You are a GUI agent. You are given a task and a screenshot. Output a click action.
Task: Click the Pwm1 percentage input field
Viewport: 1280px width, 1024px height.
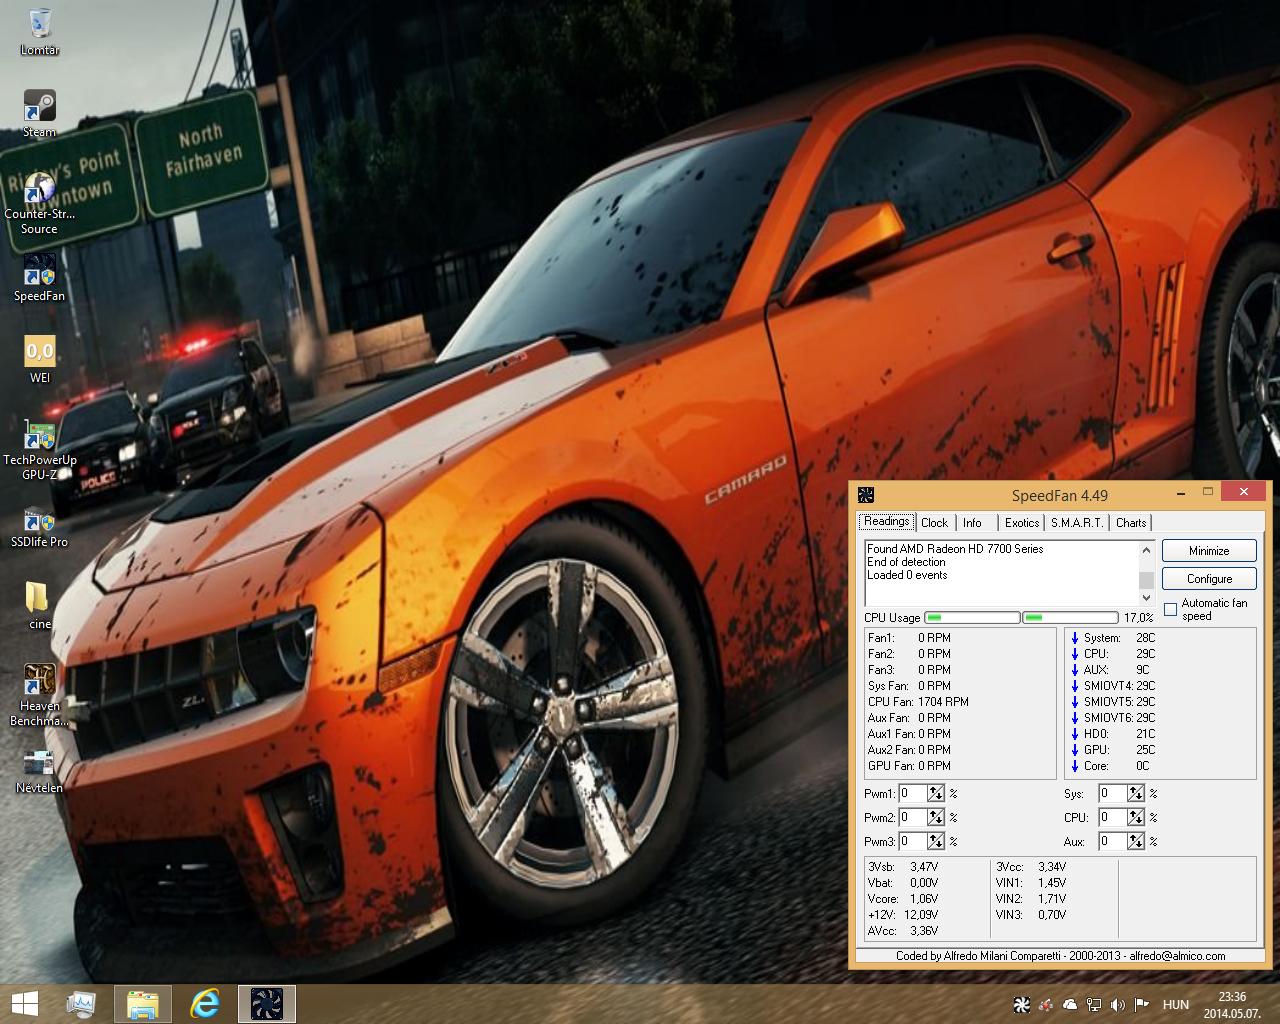[x=913, y=793]
